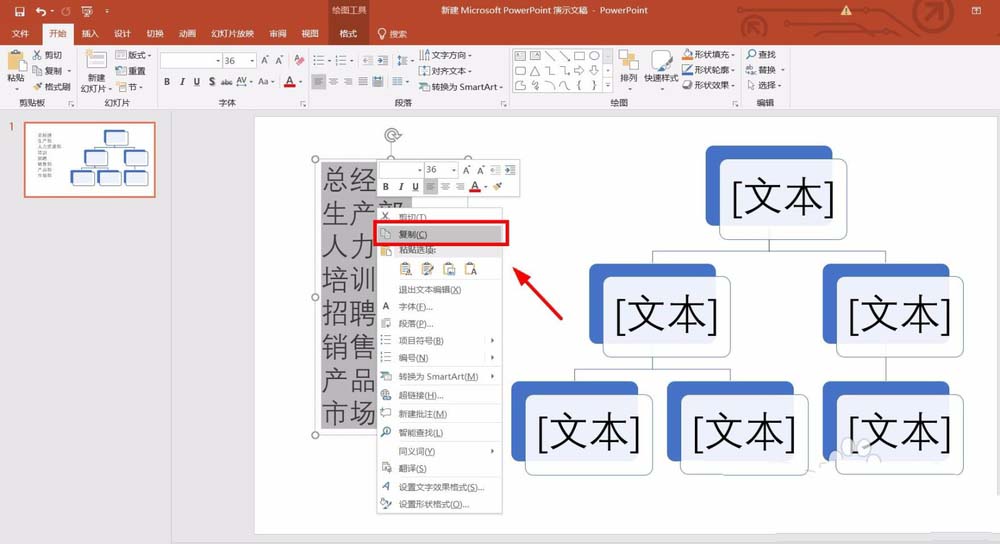
Task: Choose Hyperlink (超链接) from the context menu
Action: tap(439, 395)
